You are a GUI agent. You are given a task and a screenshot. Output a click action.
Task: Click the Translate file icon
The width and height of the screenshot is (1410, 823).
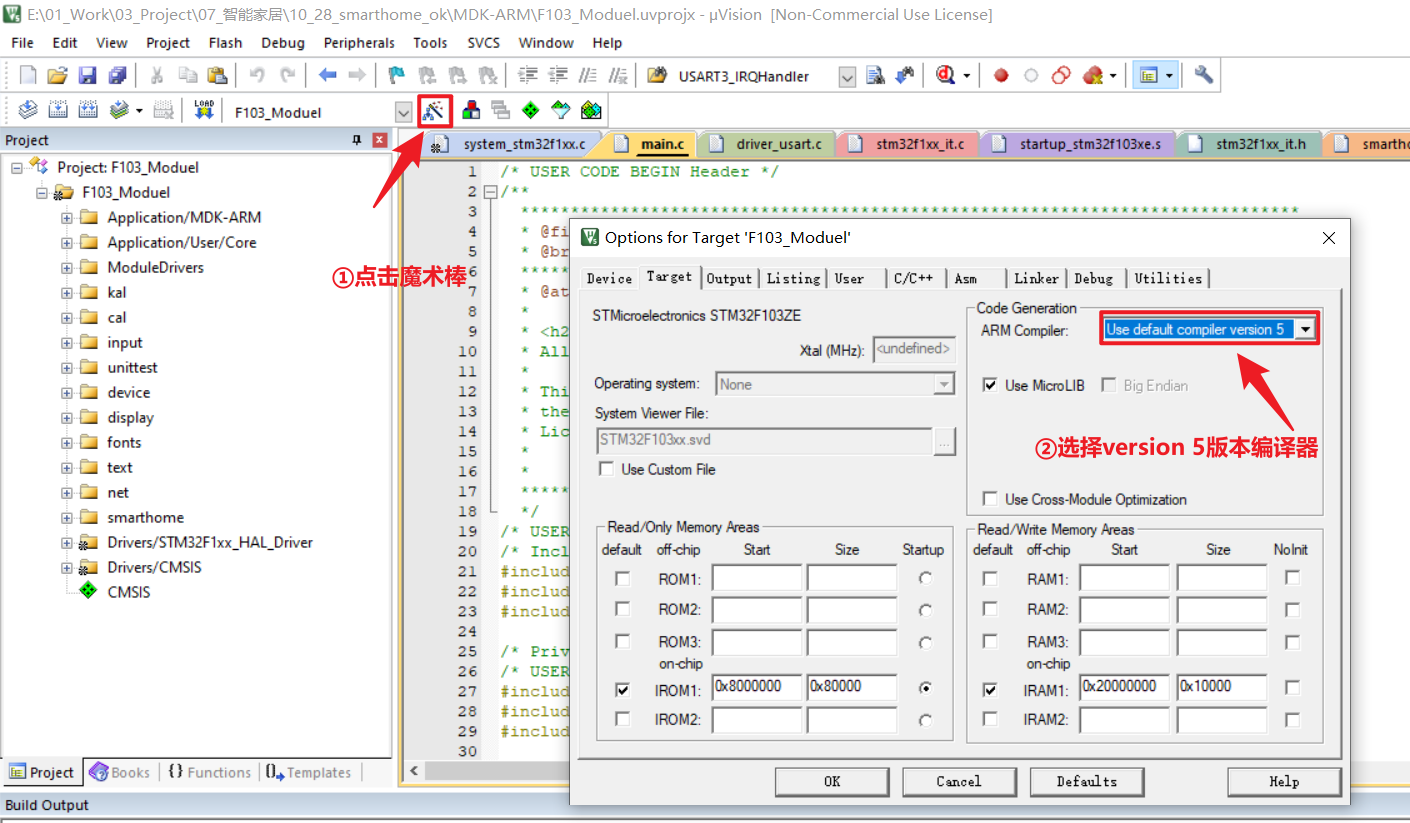[28, 111]
